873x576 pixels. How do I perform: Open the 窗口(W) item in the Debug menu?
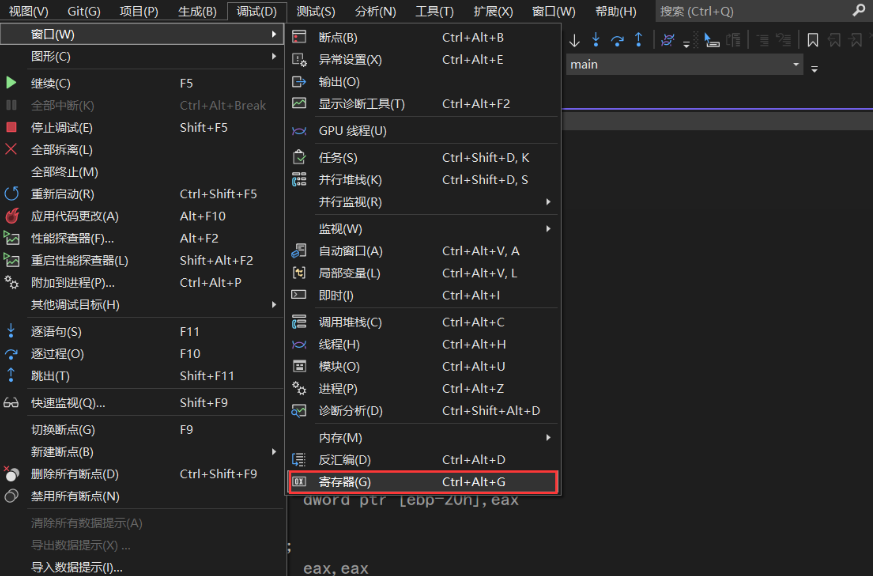142,34
